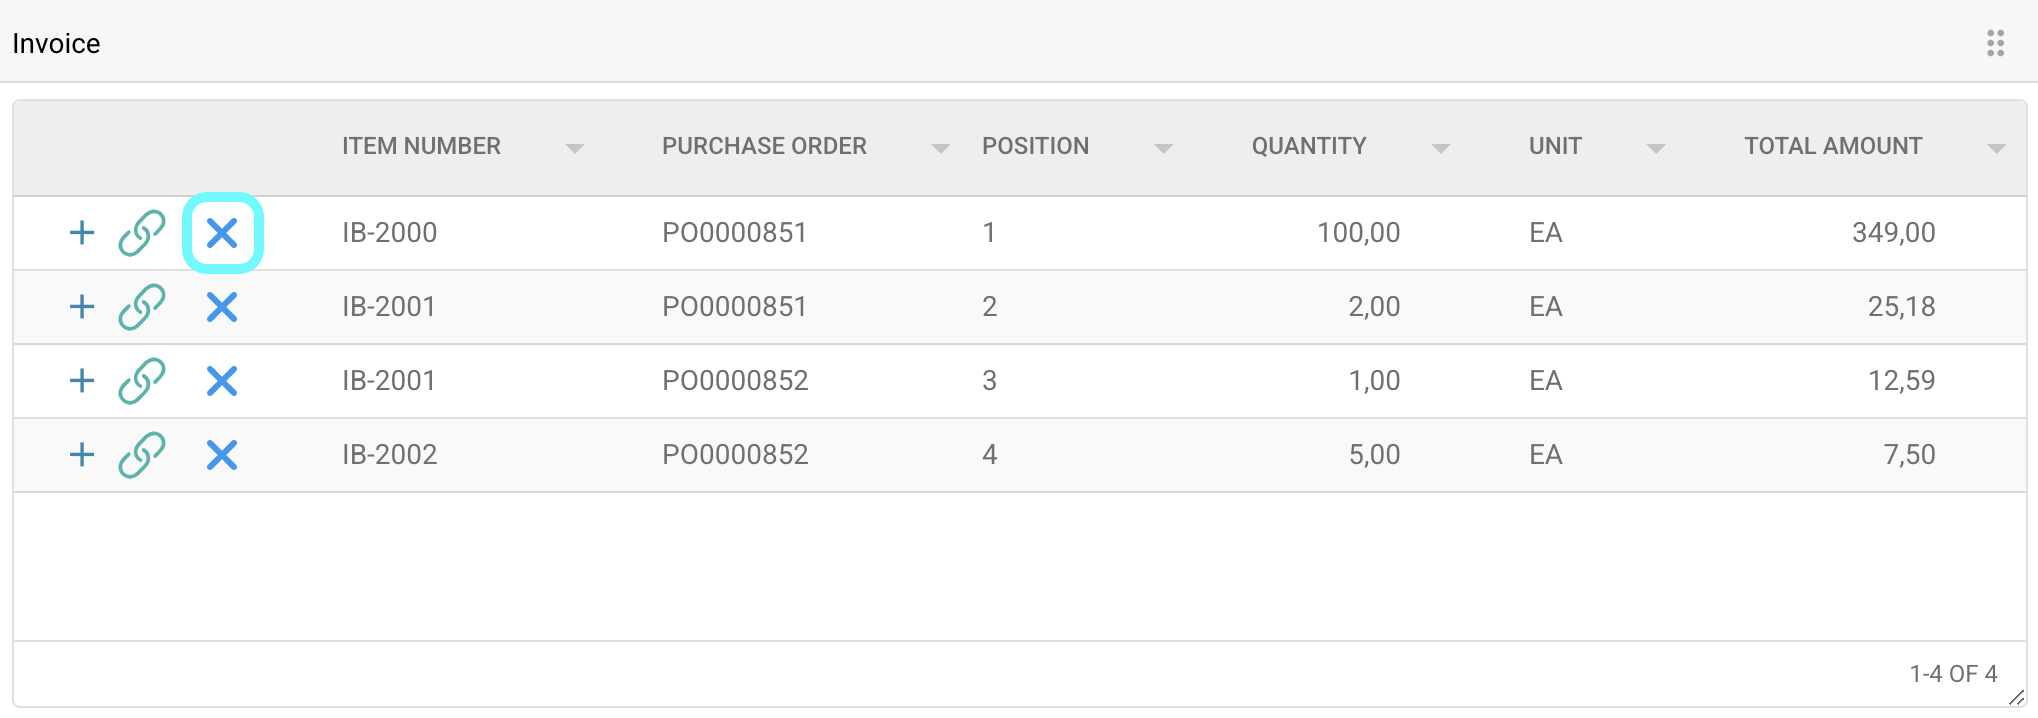Image resolution: width=2038 pixels, height=718 pixels.
Task: Open the Purchase Order column filter arrow
Action: point(940,148)
